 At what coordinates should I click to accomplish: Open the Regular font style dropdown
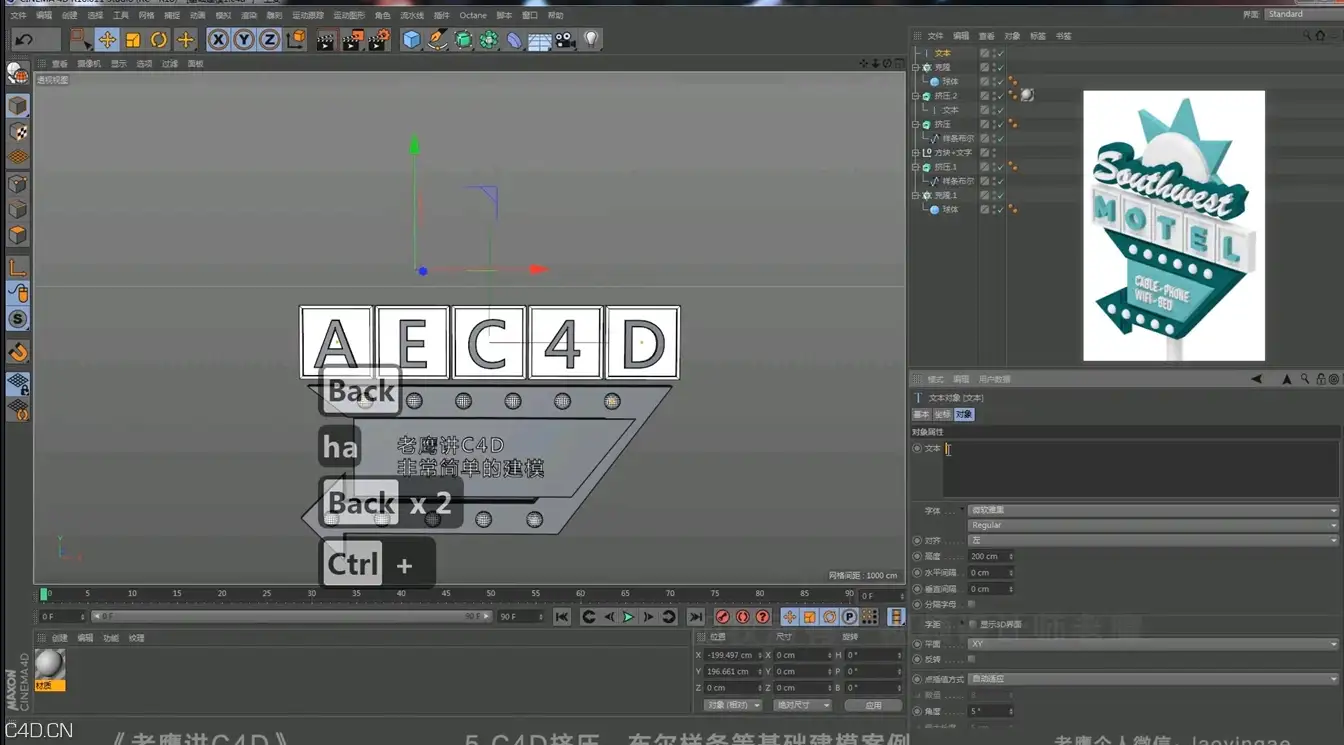(x=1152, y=525)
